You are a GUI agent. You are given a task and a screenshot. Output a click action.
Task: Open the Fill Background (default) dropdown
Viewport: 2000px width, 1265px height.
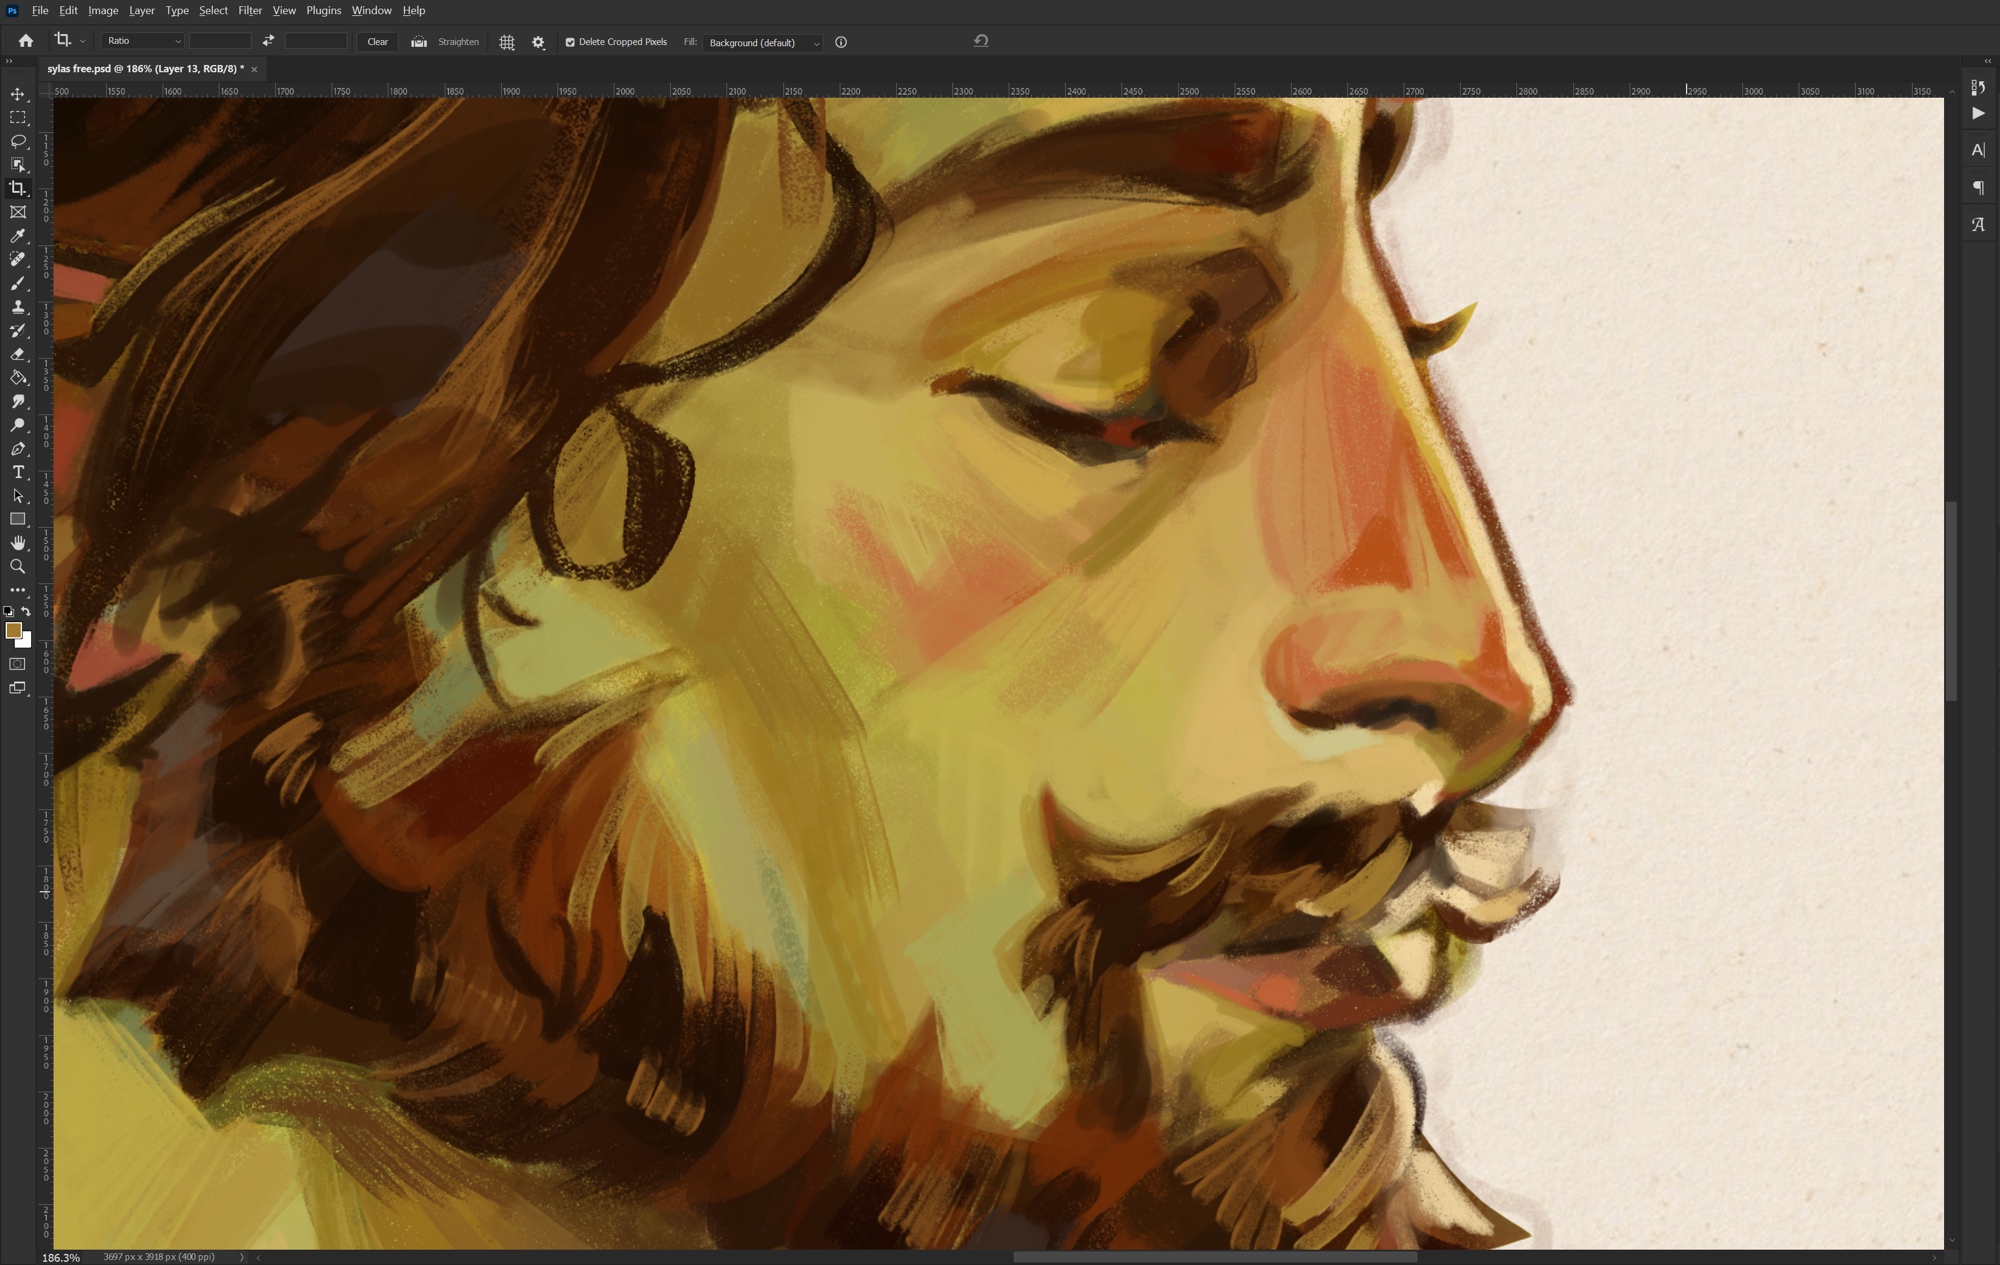763,43
